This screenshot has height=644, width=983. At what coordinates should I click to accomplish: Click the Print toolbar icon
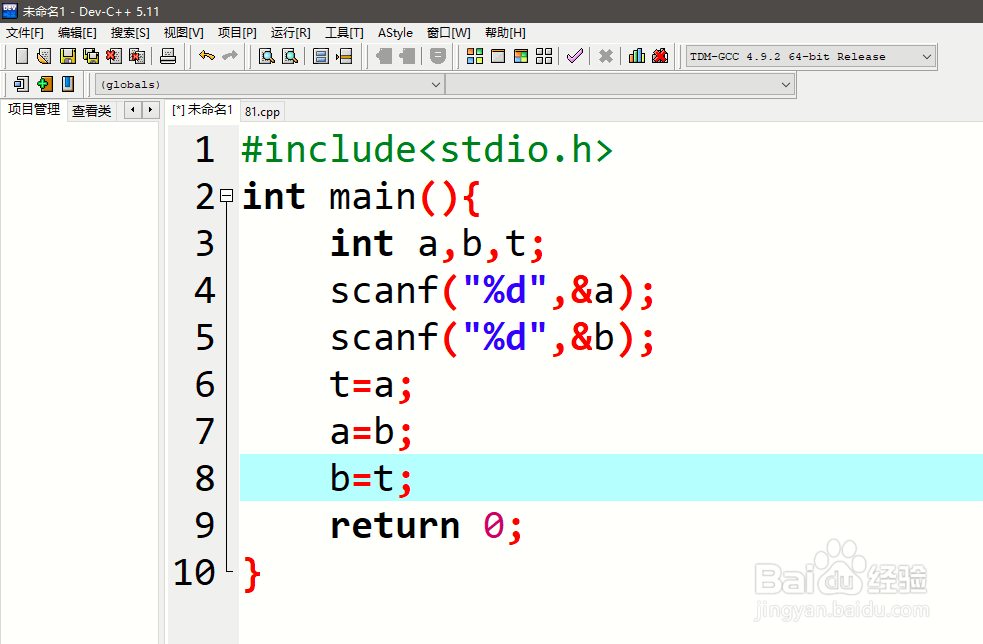coord(168,56)
